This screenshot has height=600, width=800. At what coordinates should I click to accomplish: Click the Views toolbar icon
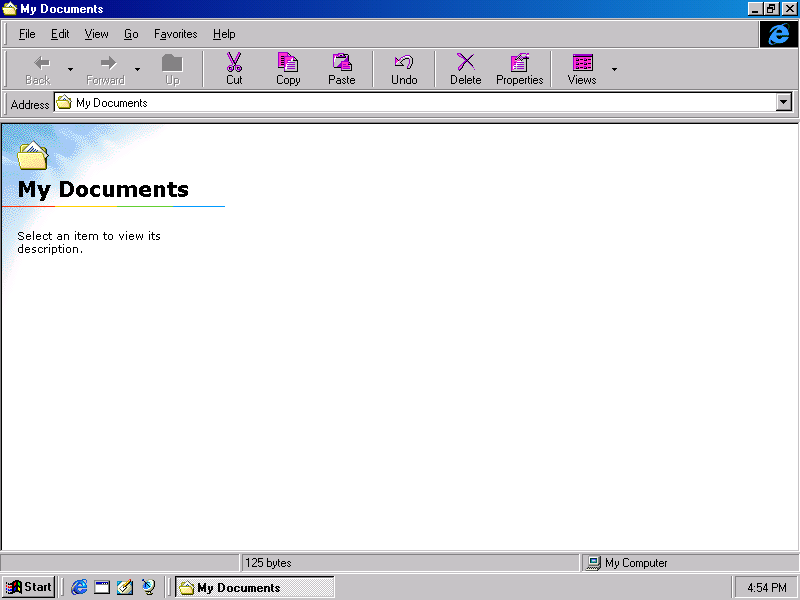(x=582, y=62)
